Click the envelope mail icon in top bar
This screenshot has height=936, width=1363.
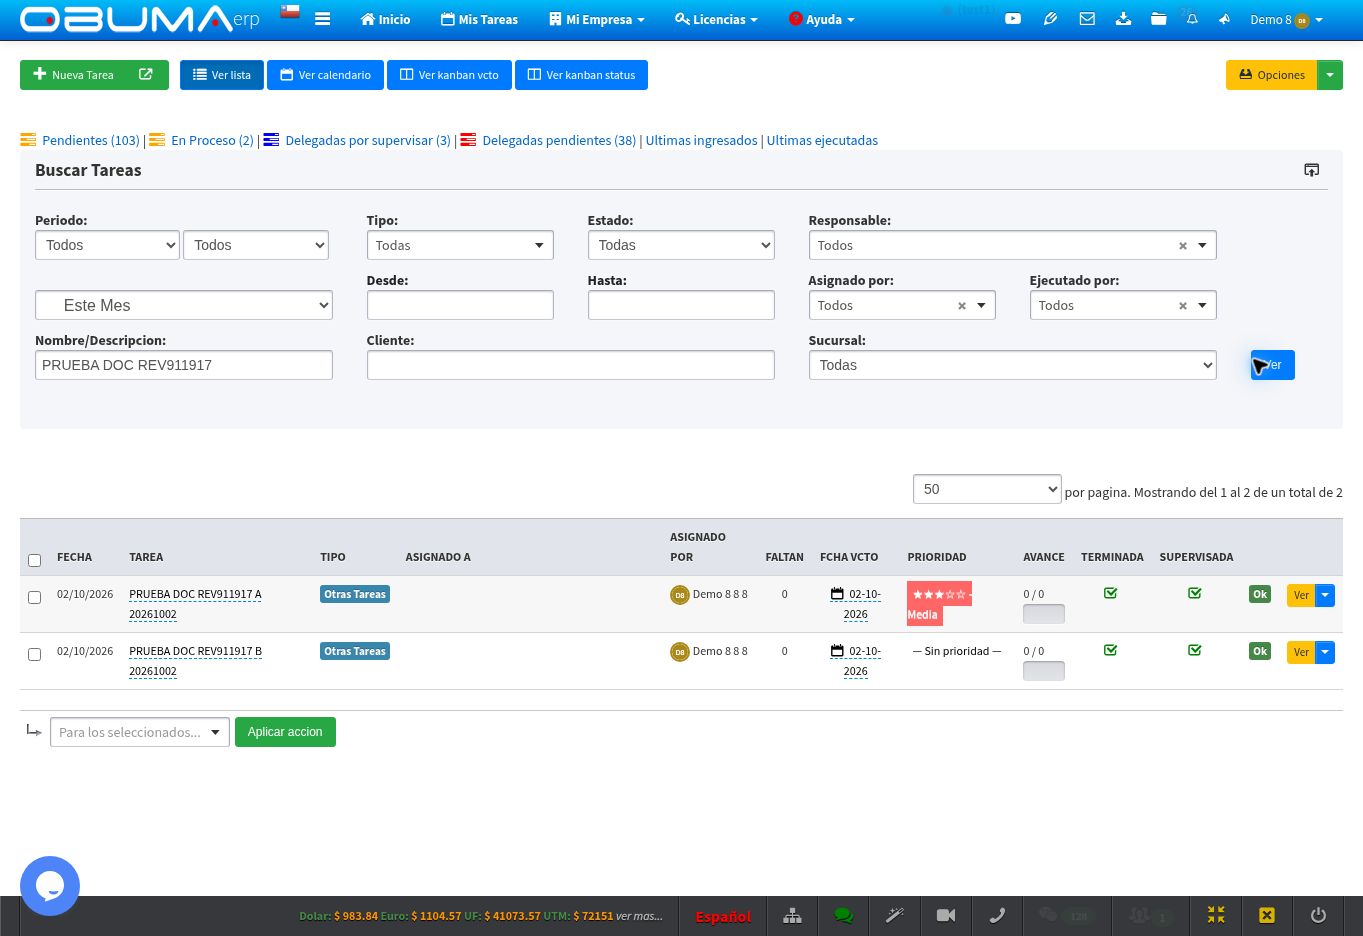pos(1087,19)
